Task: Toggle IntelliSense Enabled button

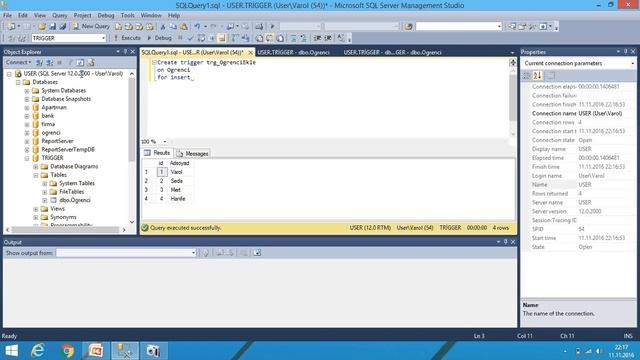Action: [x=222, y=38]
